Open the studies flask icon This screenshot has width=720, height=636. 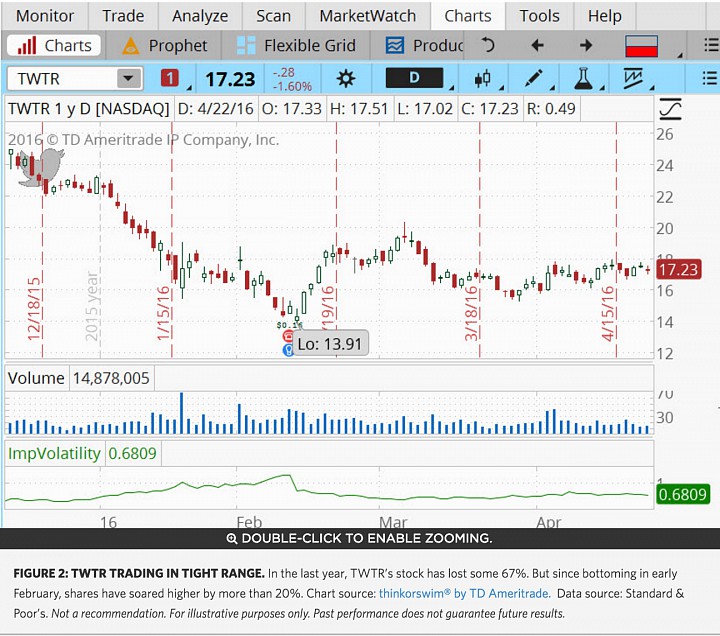point(583,79)
